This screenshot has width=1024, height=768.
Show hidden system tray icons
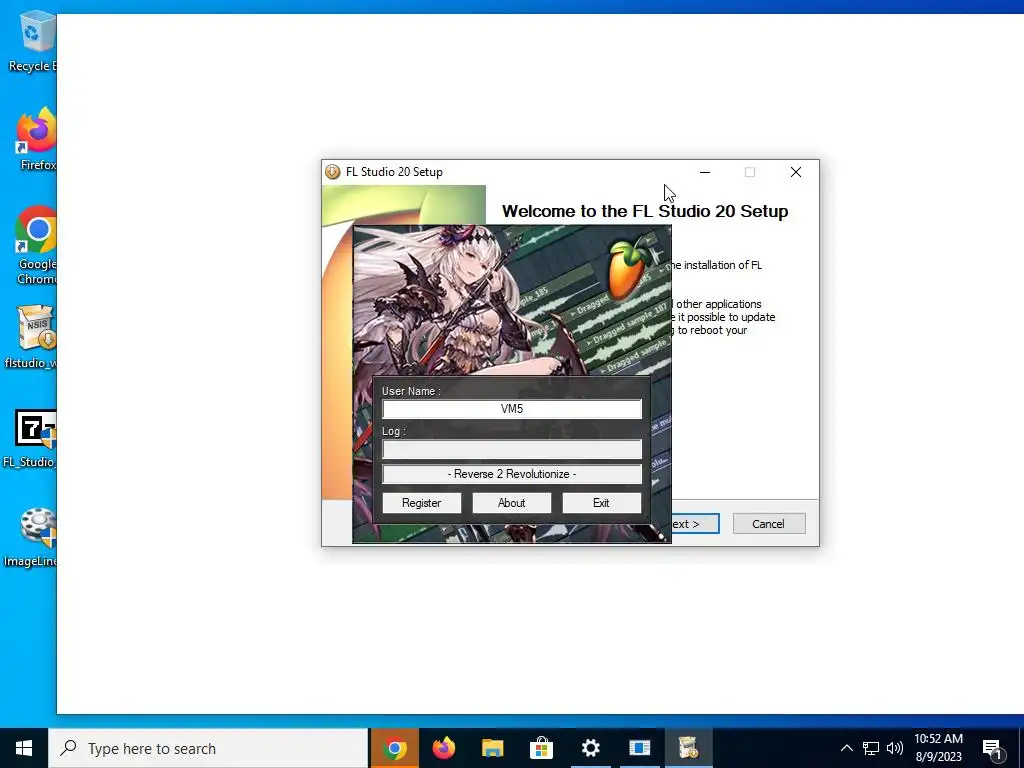(846, 748)
